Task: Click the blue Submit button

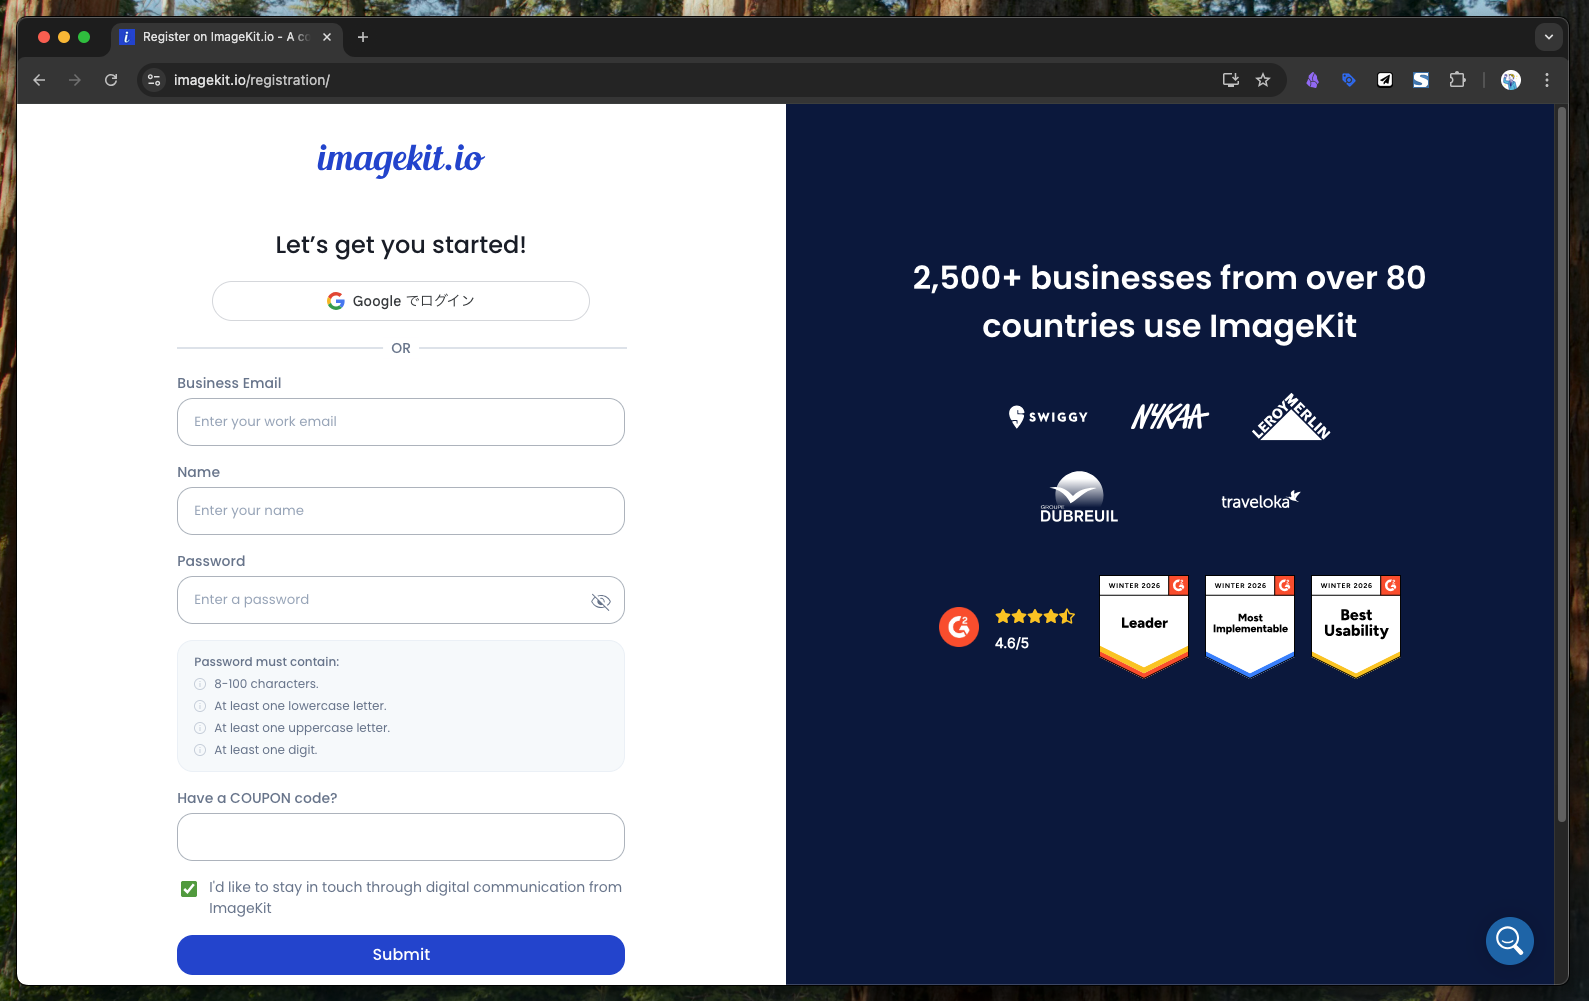Action: point(400,955)
